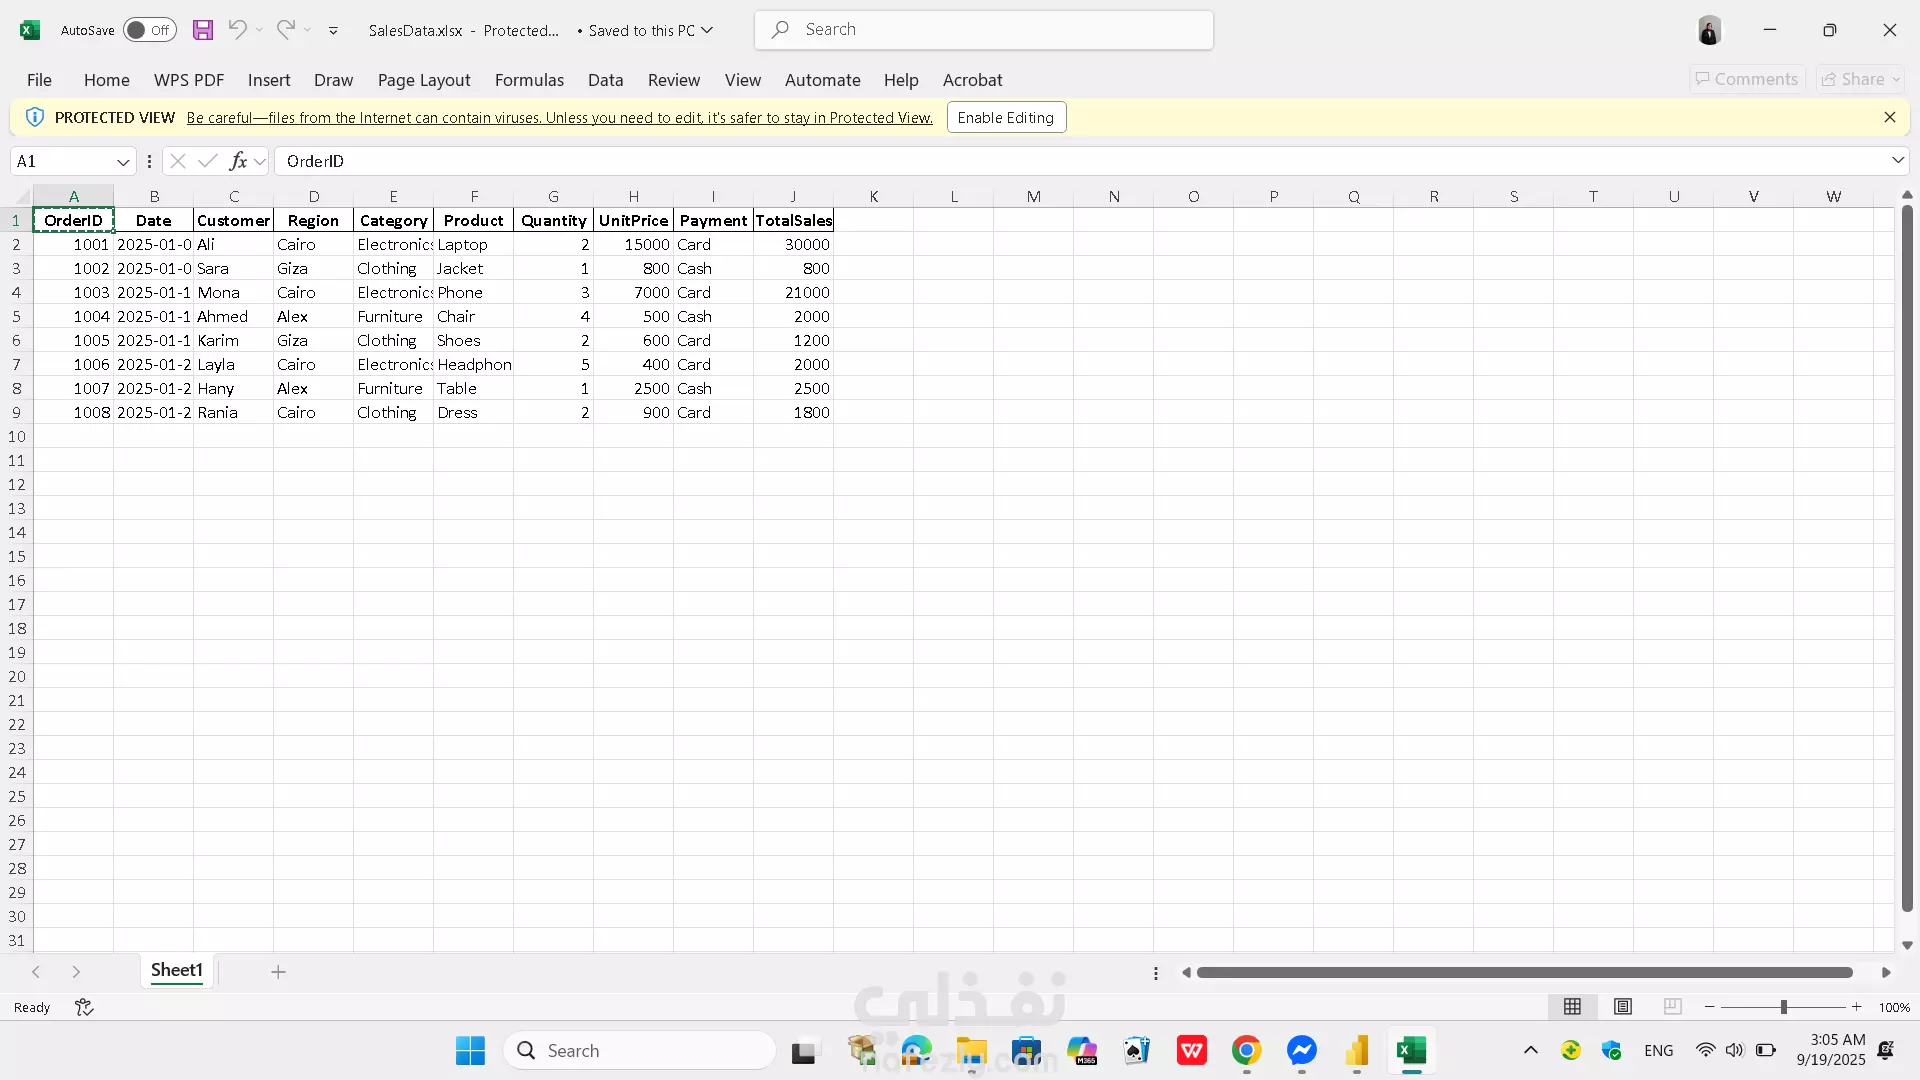Image resolution: width=1920 pixels, height=1080 pixels.
Task: Toggle the AutoSave switch
Action: (x=149, y=30)
